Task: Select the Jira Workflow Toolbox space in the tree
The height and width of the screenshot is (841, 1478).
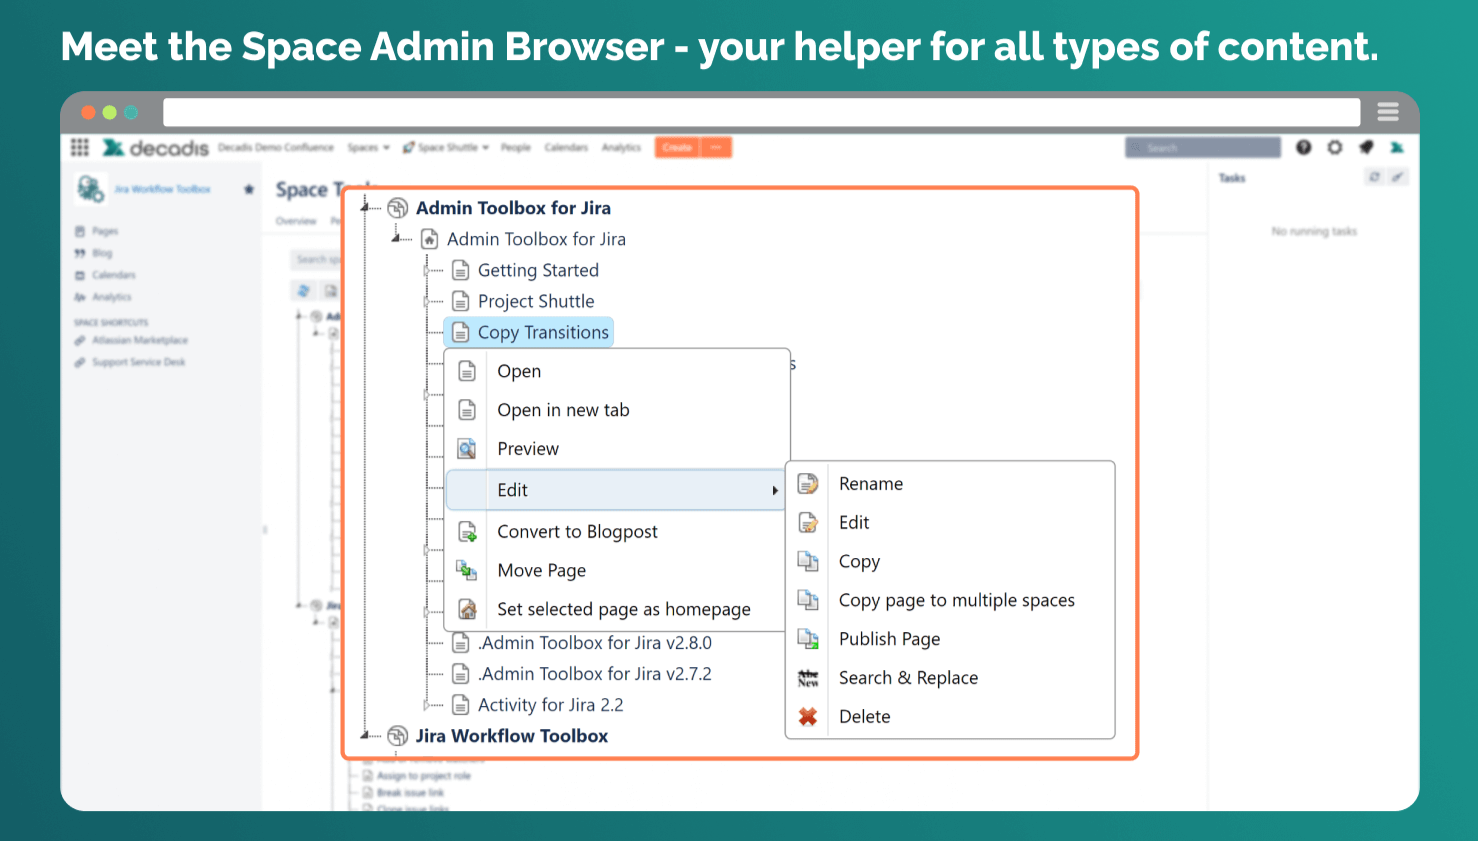Action: pos(512,736)
